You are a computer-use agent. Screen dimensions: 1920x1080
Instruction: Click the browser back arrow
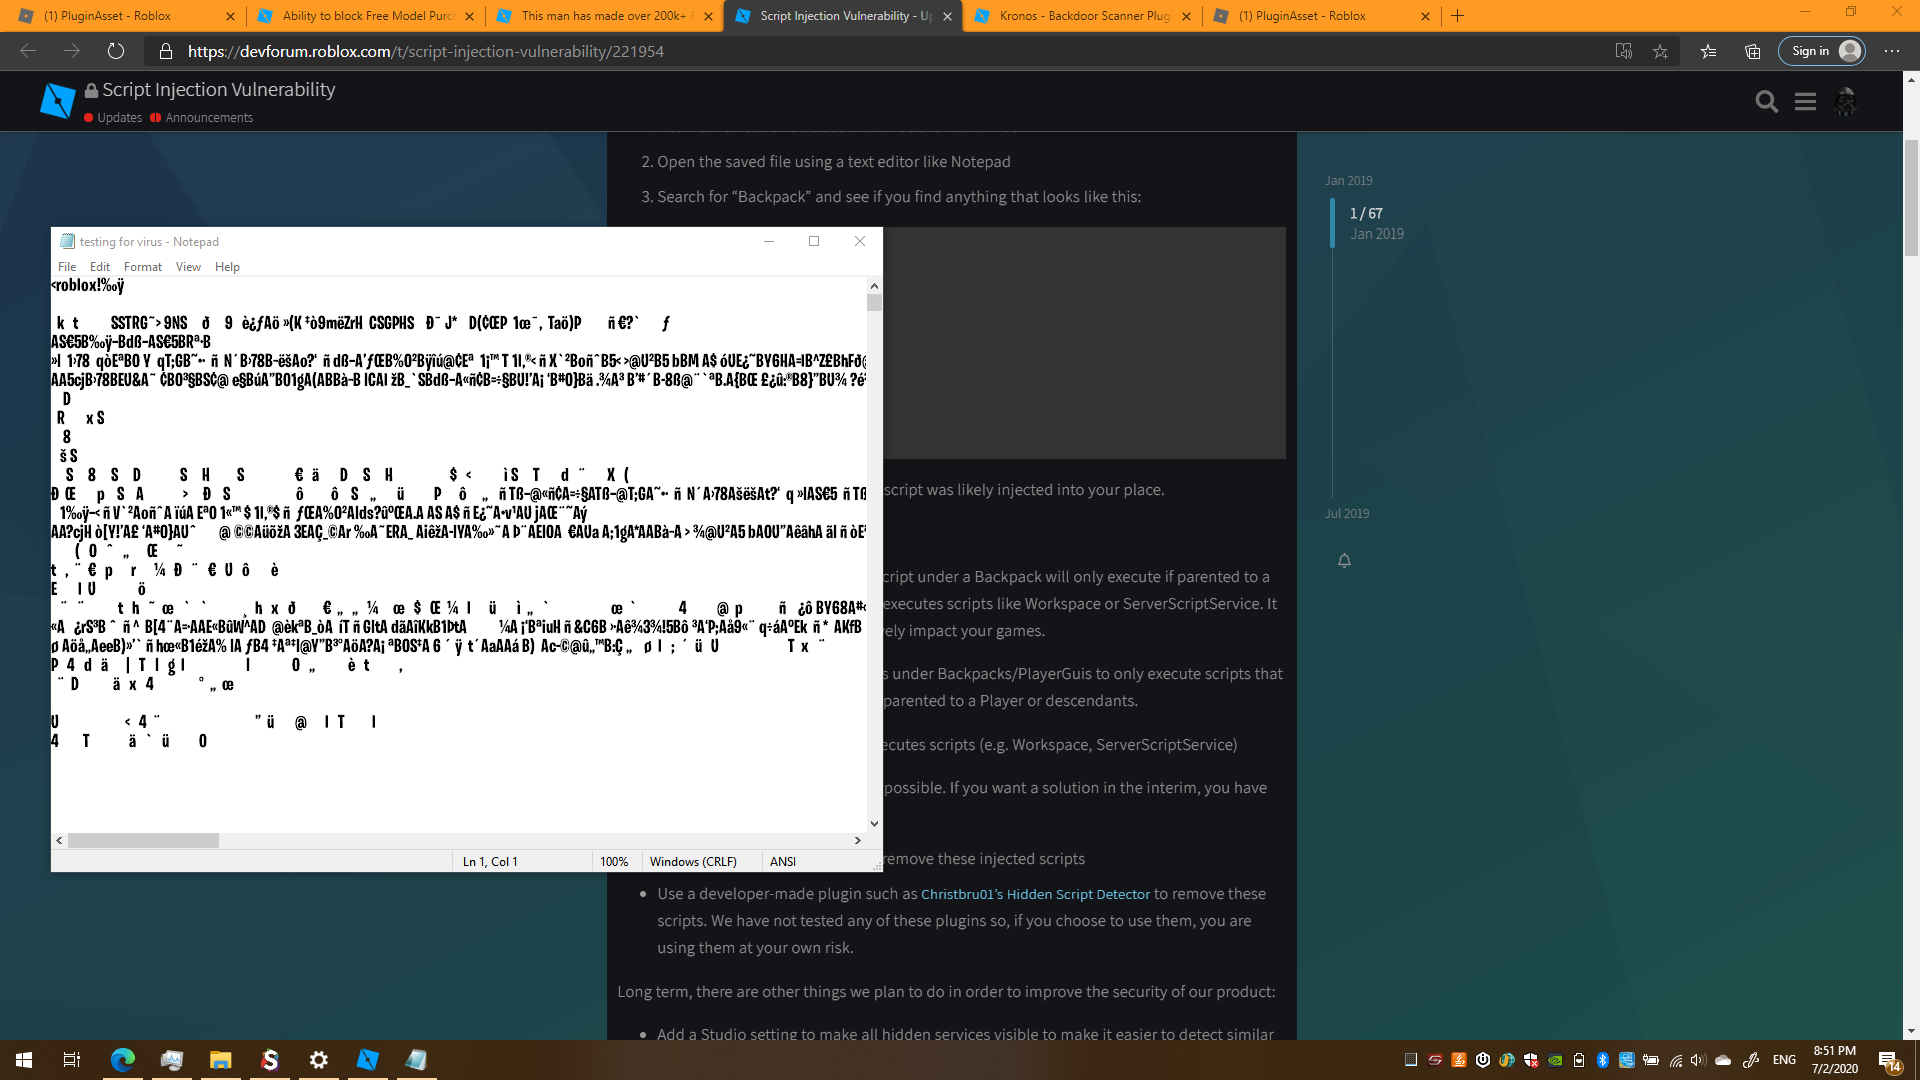coord(28,51)
